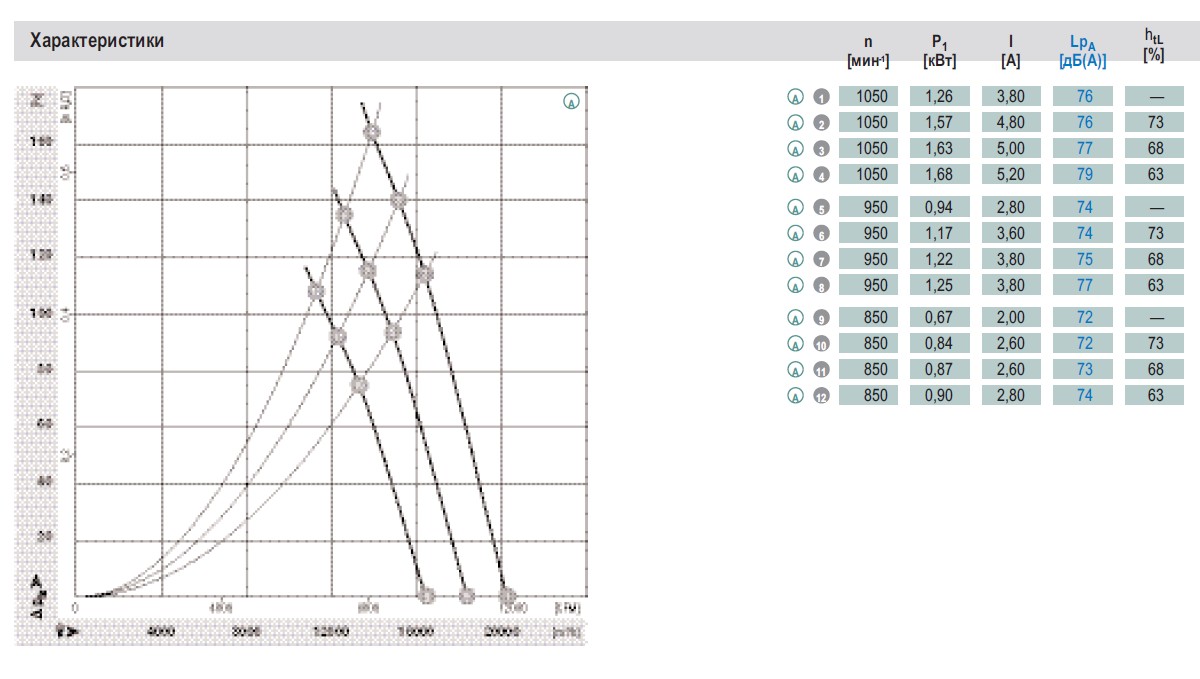Click the n [мин-1] column header

868,52
